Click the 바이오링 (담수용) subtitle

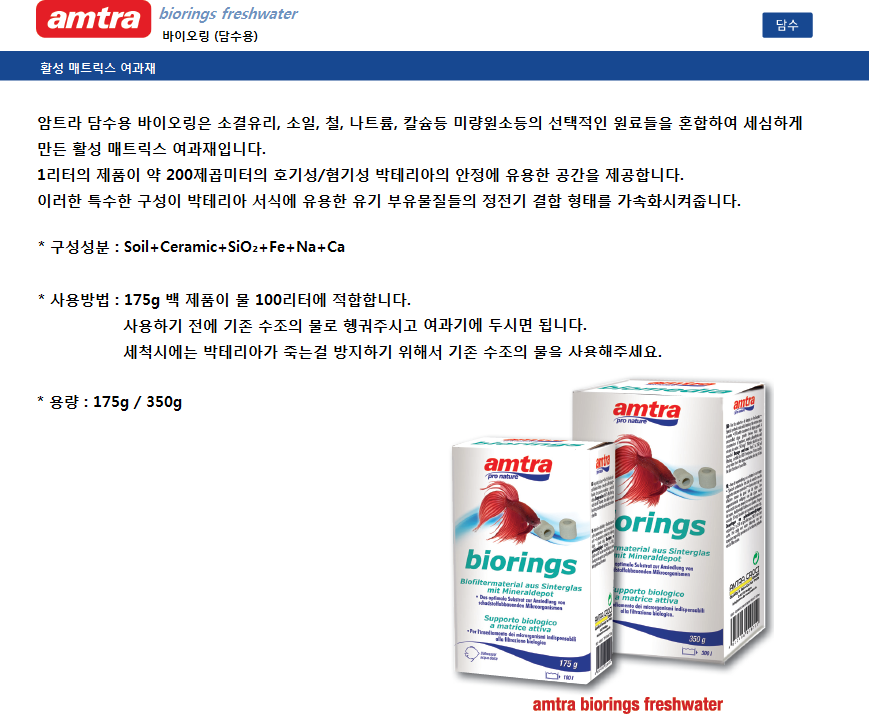coord(210,36)
